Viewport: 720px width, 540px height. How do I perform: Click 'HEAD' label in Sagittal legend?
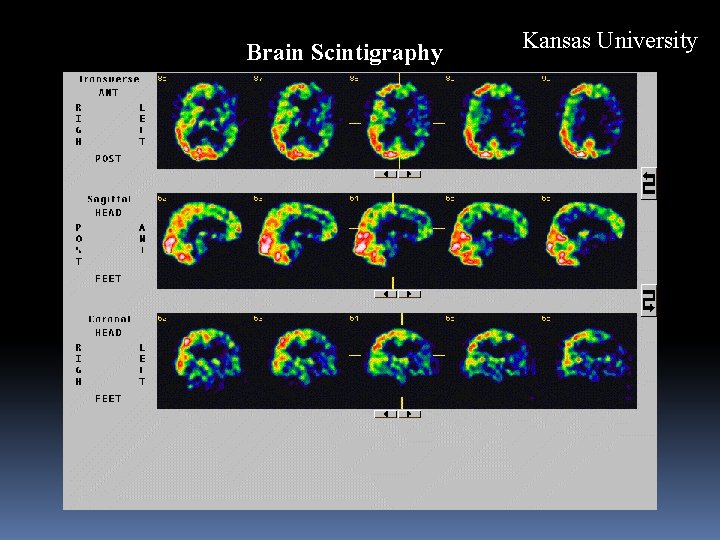[108, 213]
